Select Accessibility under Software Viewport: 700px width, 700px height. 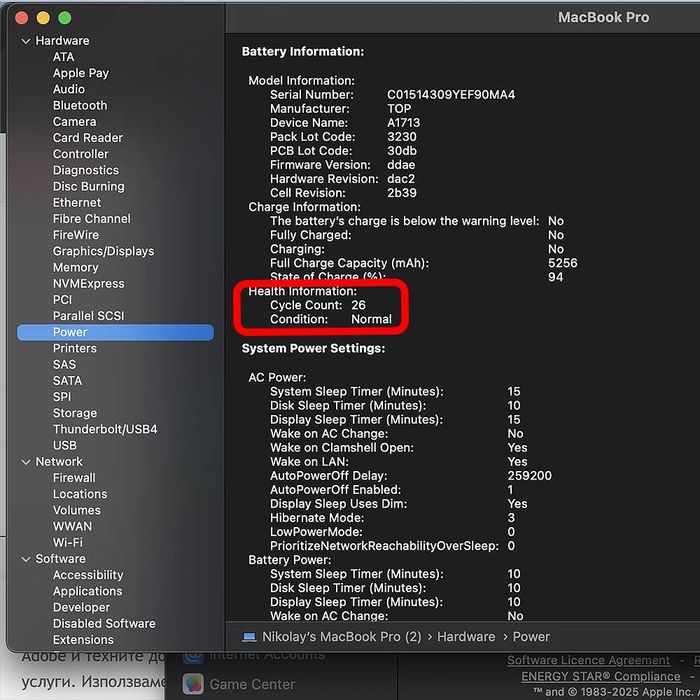(x=88, y=575)
